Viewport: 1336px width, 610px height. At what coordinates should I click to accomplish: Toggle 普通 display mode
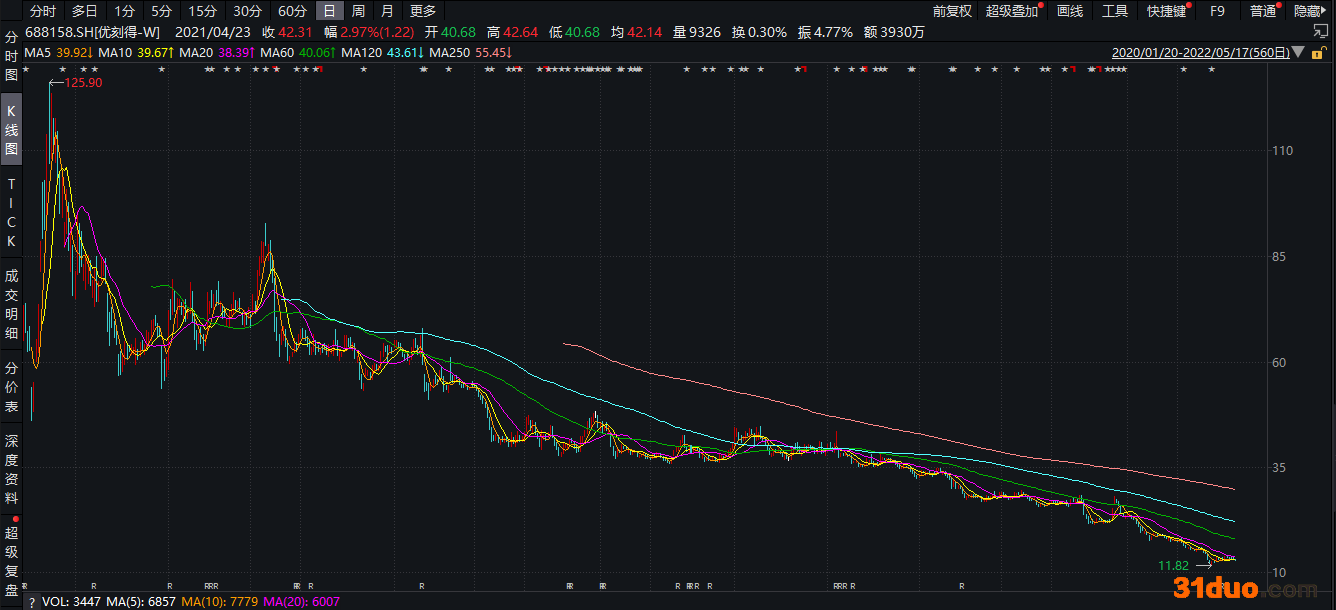pos(1263,11)
